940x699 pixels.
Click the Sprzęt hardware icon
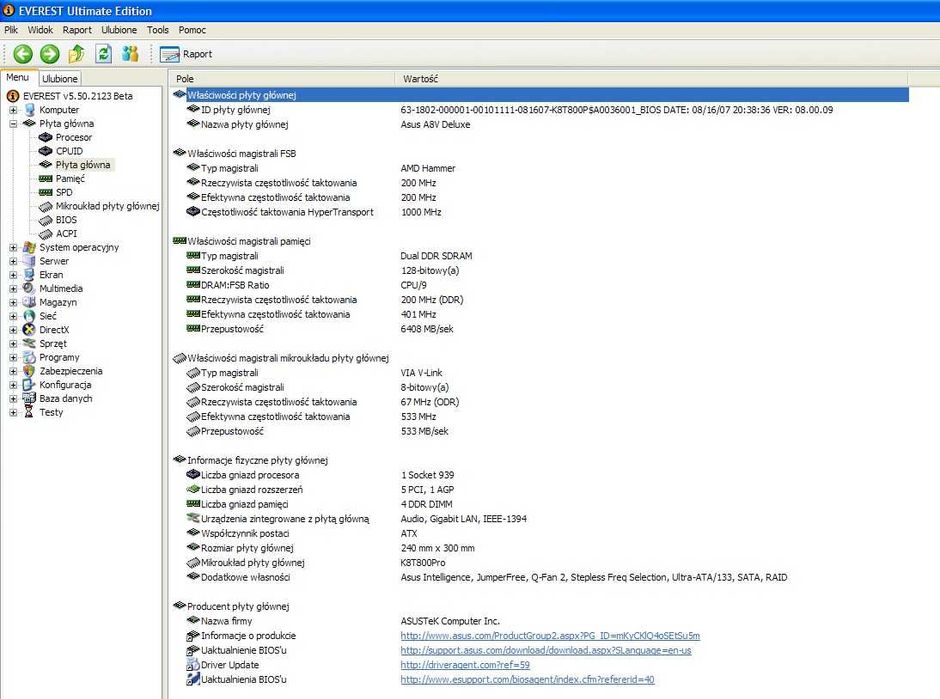coord(29,344)
